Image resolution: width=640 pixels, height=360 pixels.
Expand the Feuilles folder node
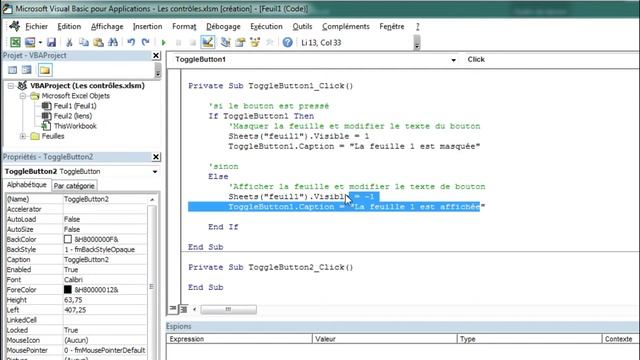[x=23, y=136]
